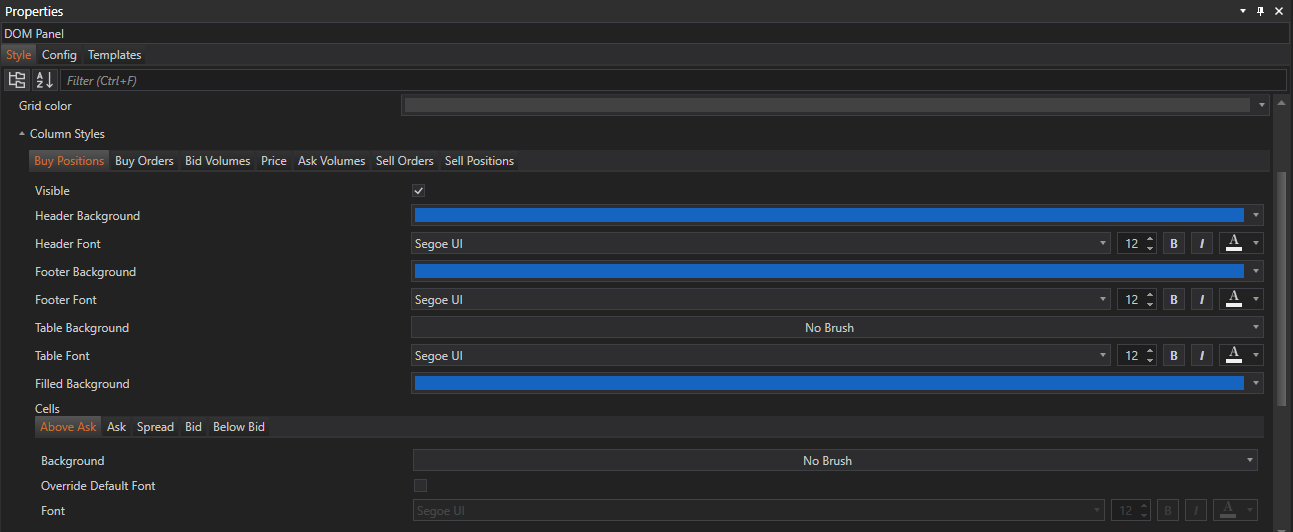This screenshot has width=1293, height=532.
Task: Uncheck the Visible checkbox
Action: point(419,191)
